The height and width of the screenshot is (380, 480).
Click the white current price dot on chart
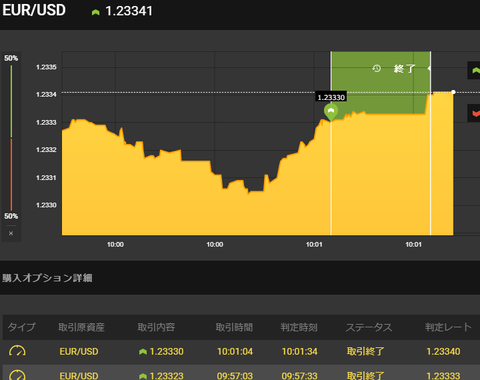coord(453,92)
